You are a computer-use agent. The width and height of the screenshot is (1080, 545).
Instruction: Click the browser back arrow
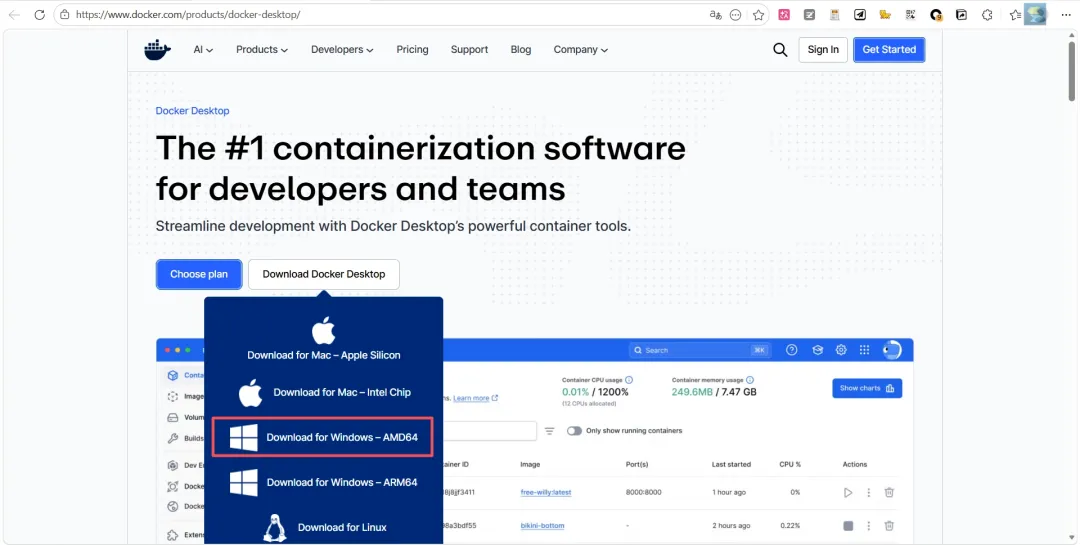click(x=14, y=14)
